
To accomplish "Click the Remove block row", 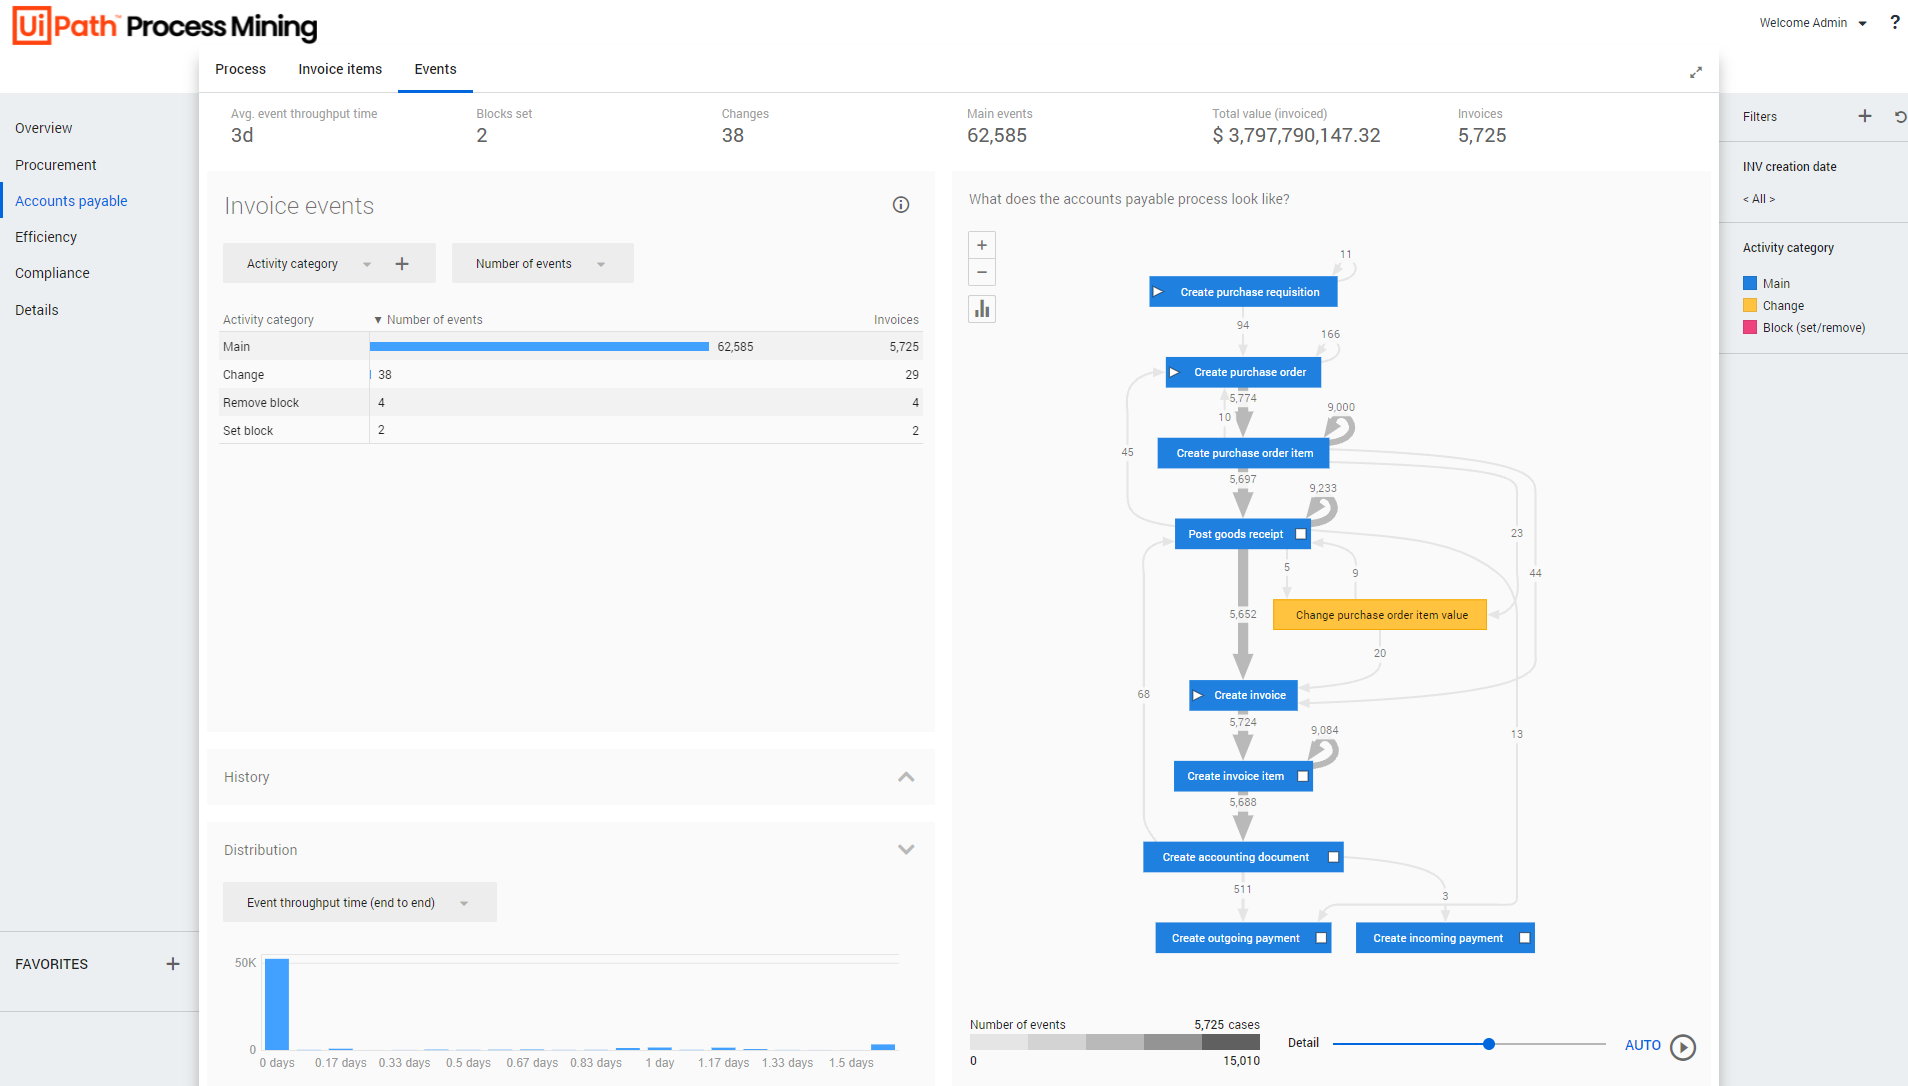I will tap(570, 403).
